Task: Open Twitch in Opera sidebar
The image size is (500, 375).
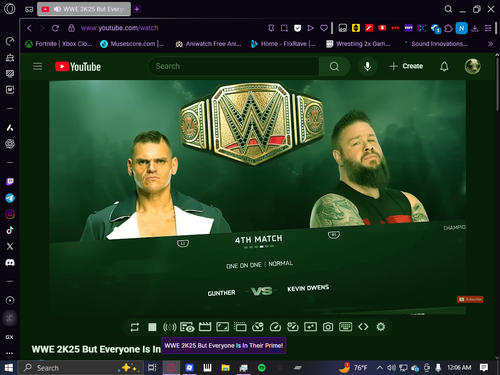Action: (10, 182)
